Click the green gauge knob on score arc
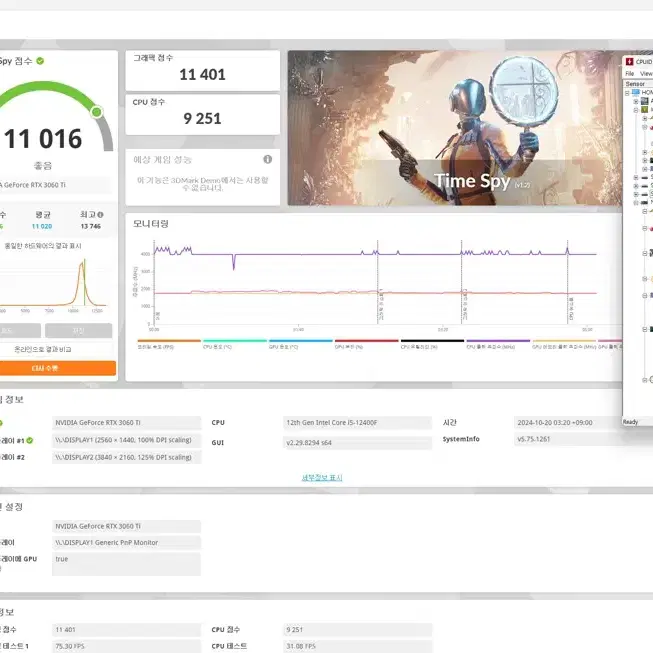 [x=97, y=112]
